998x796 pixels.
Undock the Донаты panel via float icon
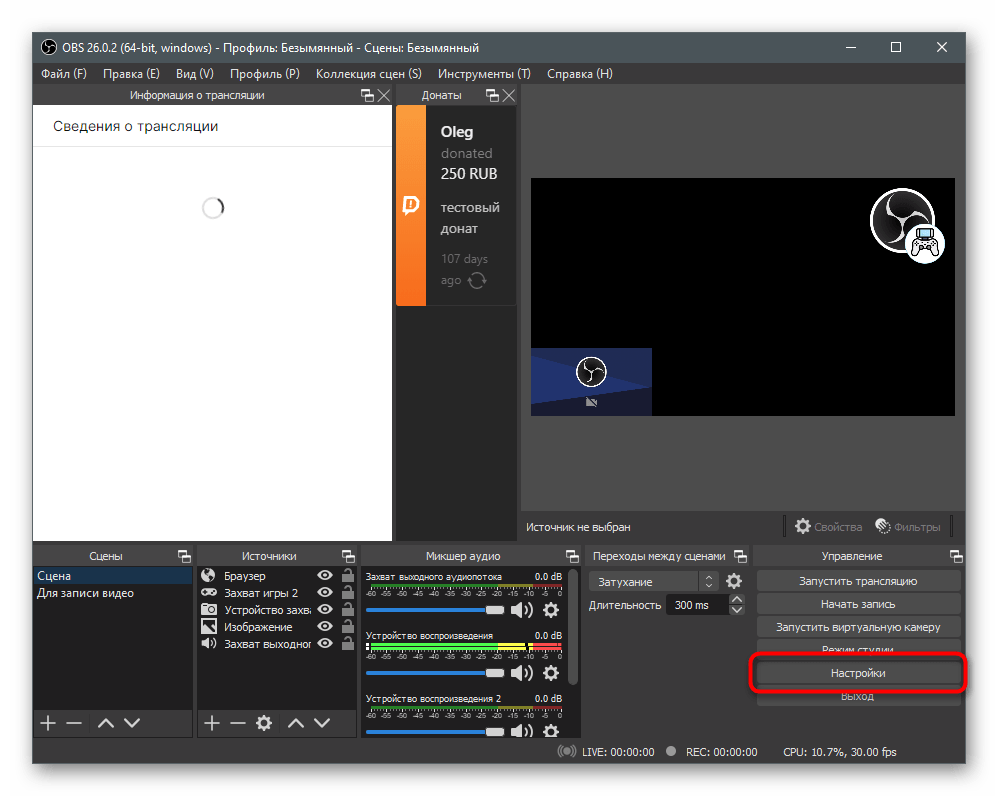tap(491, 95)
